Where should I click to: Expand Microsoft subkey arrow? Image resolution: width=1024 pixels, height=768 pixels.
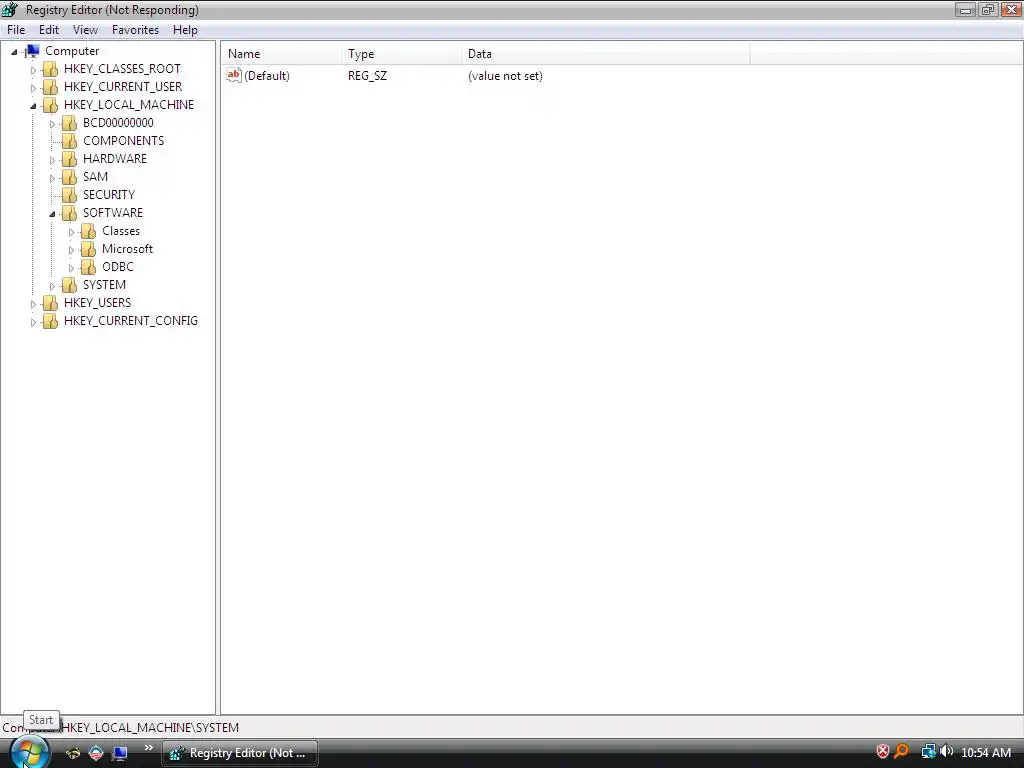point(71,249)
